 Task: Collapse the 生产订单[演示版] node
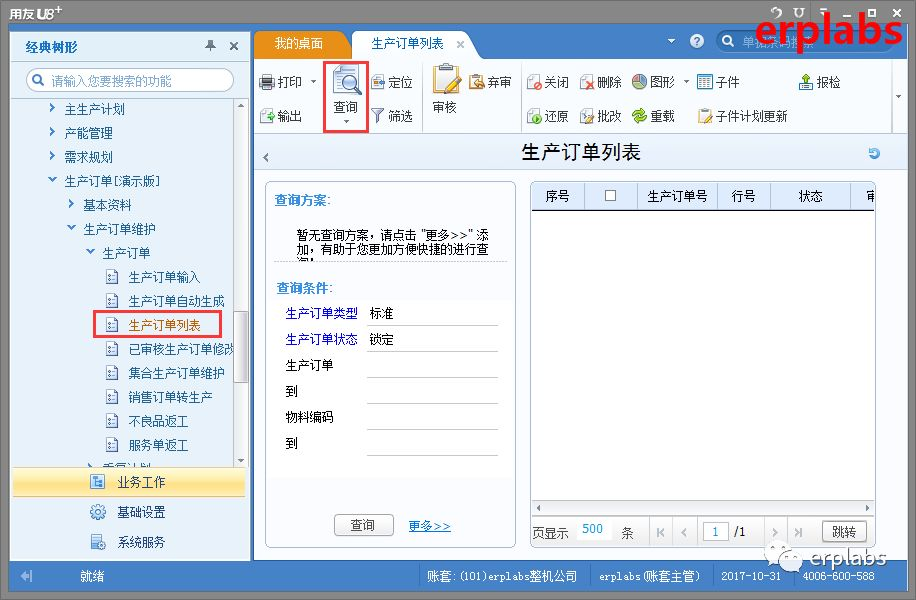pos(53,180)
